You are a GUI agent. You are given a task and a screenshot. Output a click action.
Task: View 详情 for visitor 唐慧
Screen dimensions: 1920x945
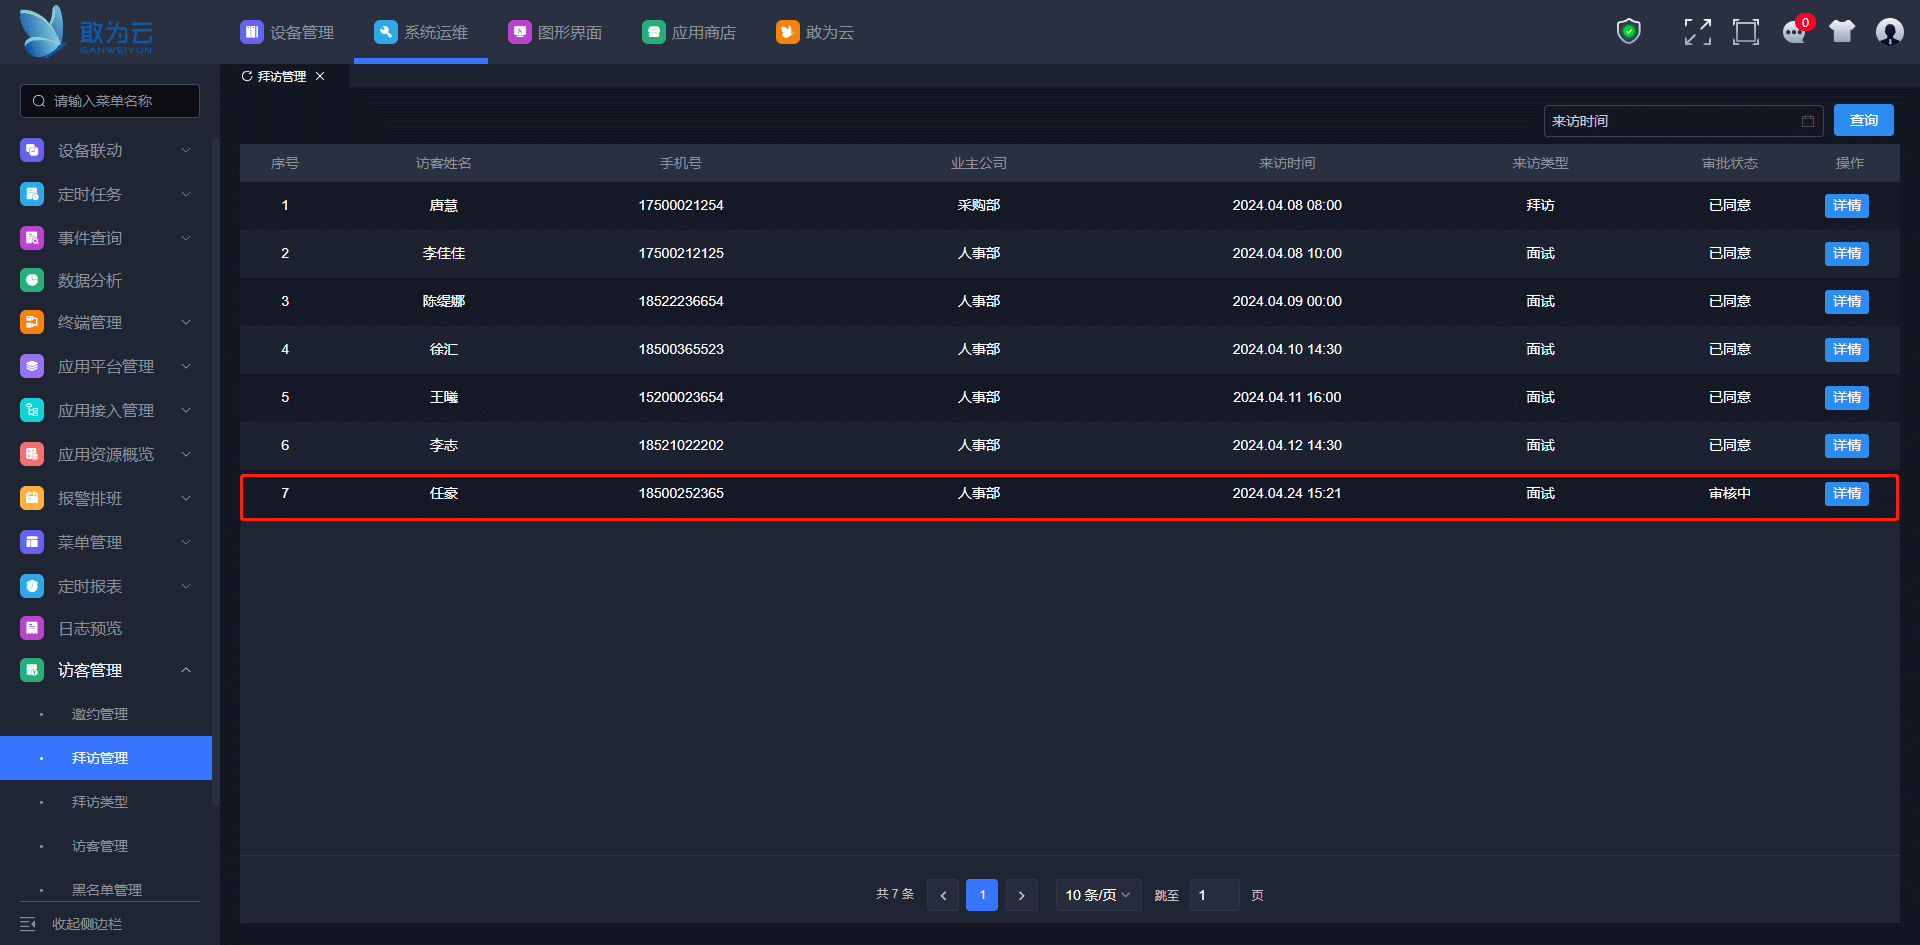[1846, 205]
